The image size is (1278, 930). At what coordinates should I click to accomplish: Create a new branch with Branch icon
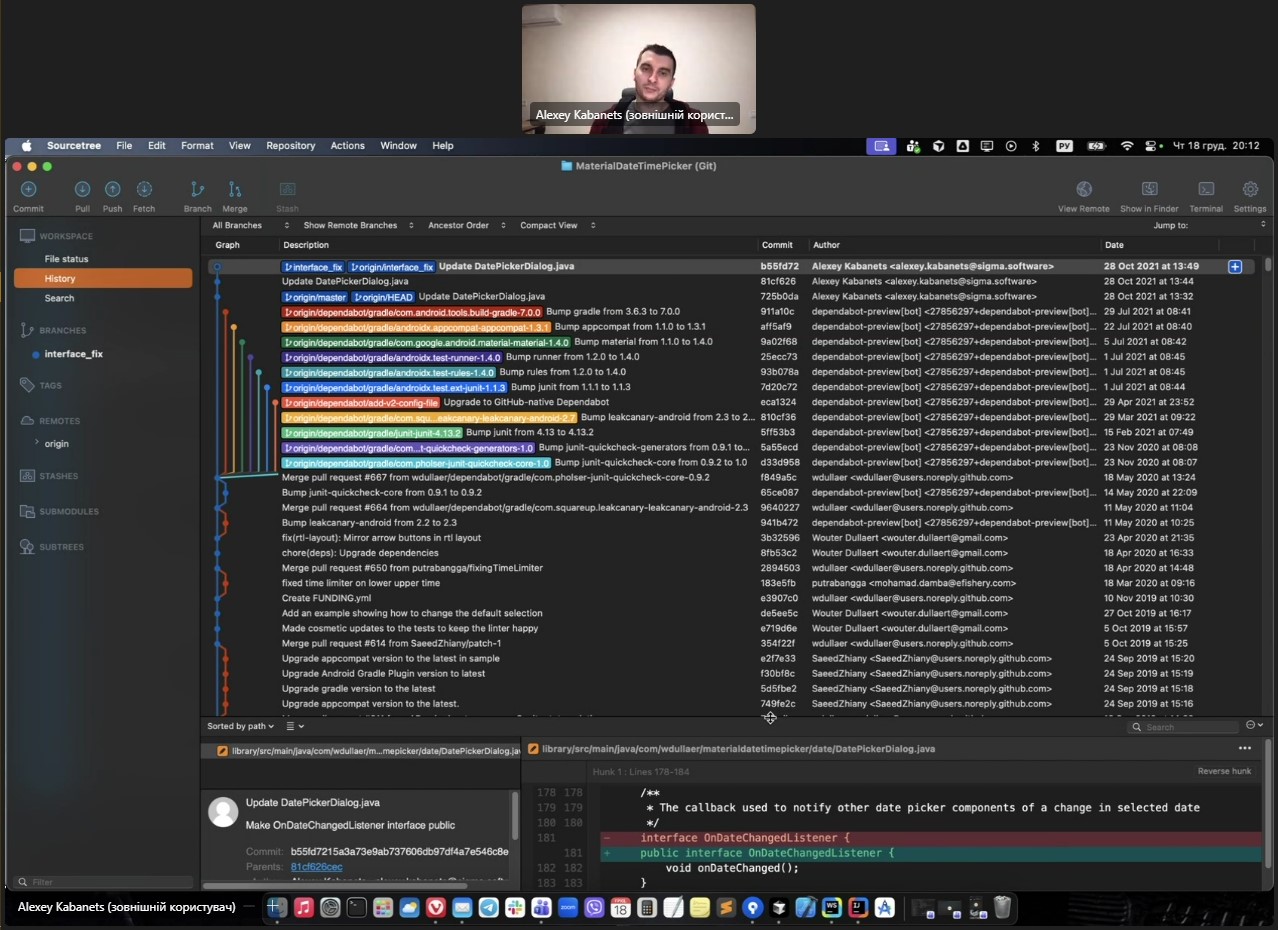[x=197, y=190]
